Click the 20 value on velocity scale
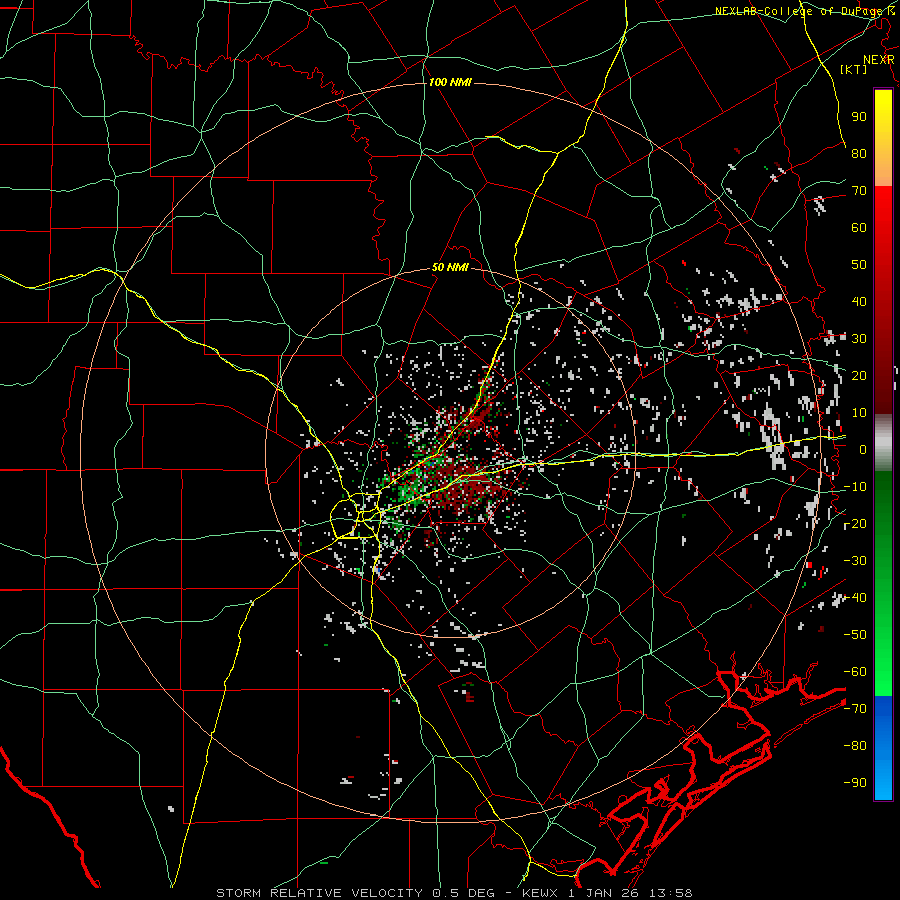Image resolution: width=900 pixels, height=900 pixels. point(859,376)
